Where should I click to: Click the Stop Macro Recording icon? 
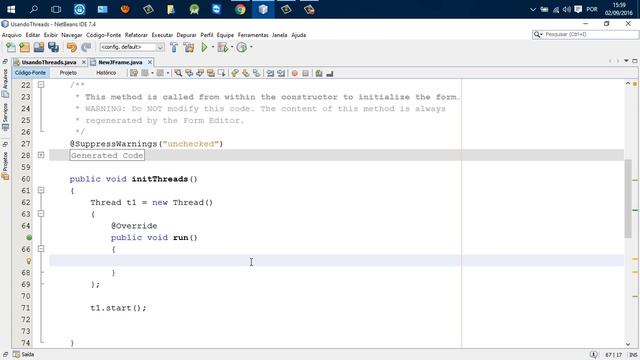305,73
